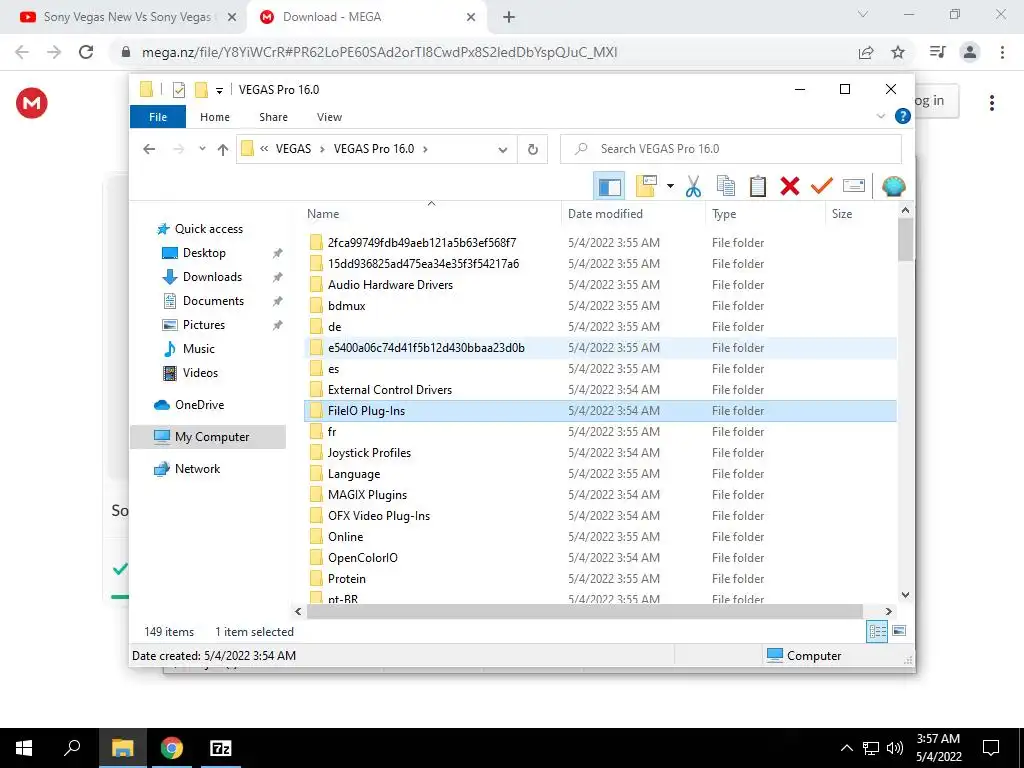The height and width of the screenshot is (768, 1024).
Task: Click the horizontal scrollbar in file list
Action: (x=584, y=611)
